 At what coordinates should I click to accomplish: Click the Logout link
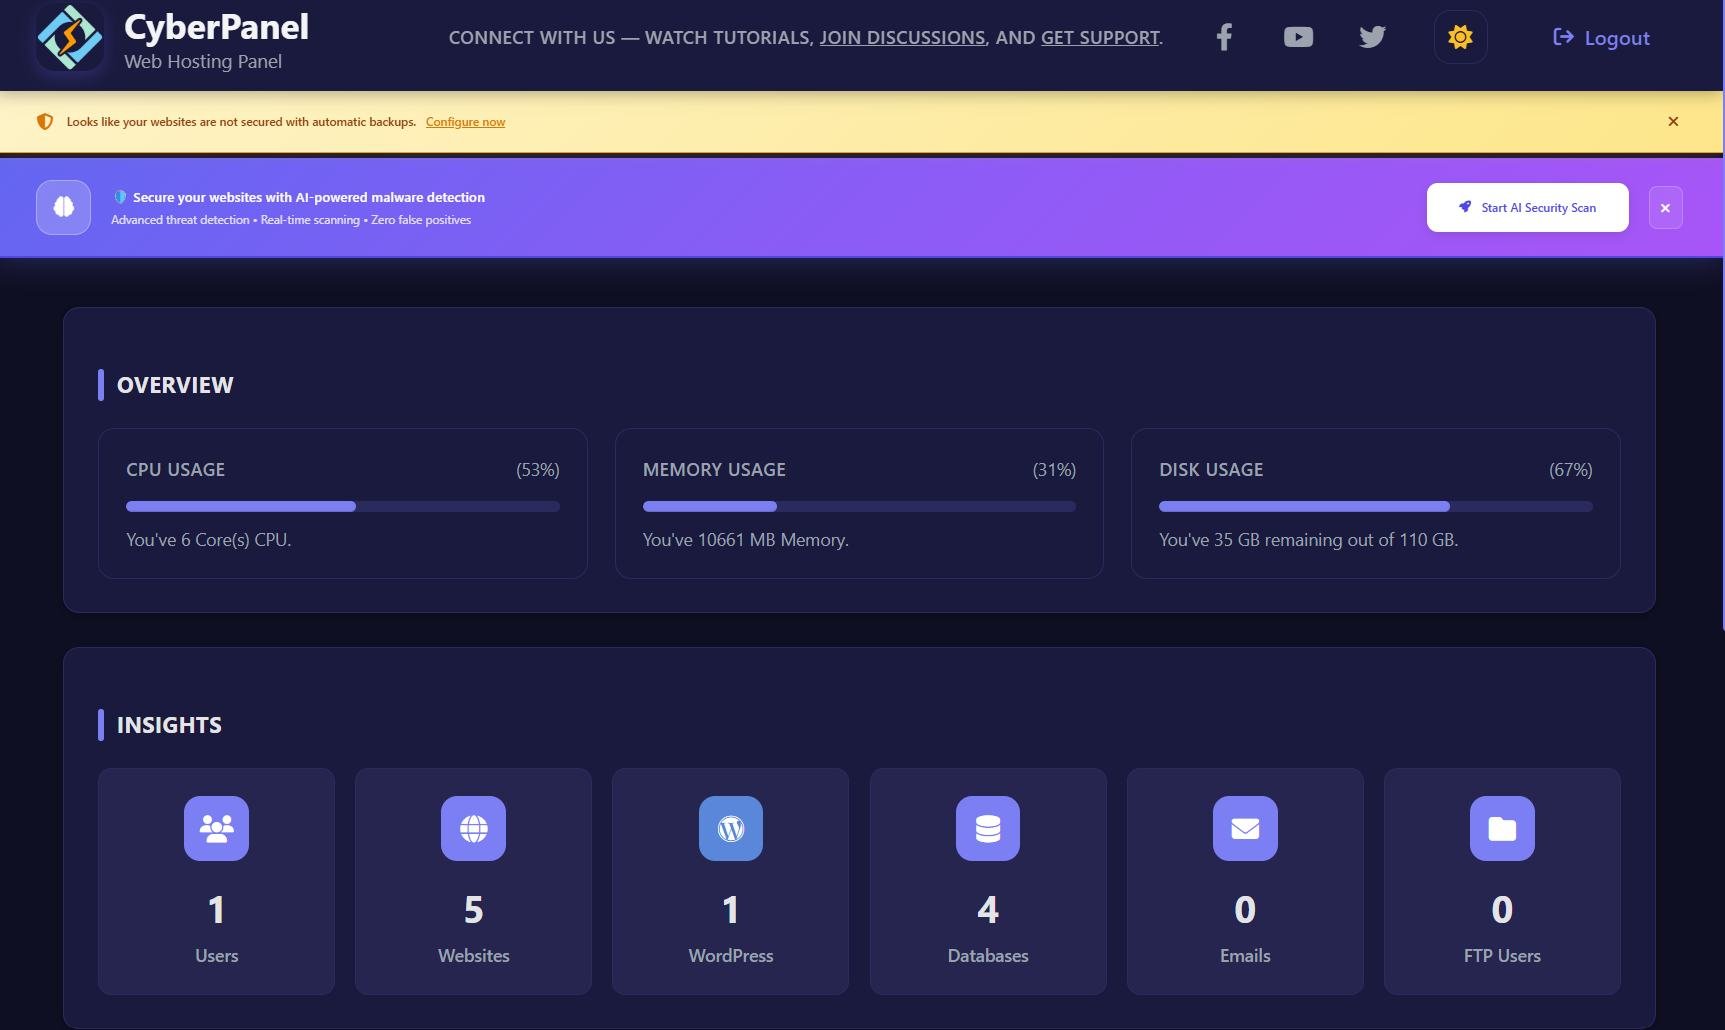click(1601, 38)
